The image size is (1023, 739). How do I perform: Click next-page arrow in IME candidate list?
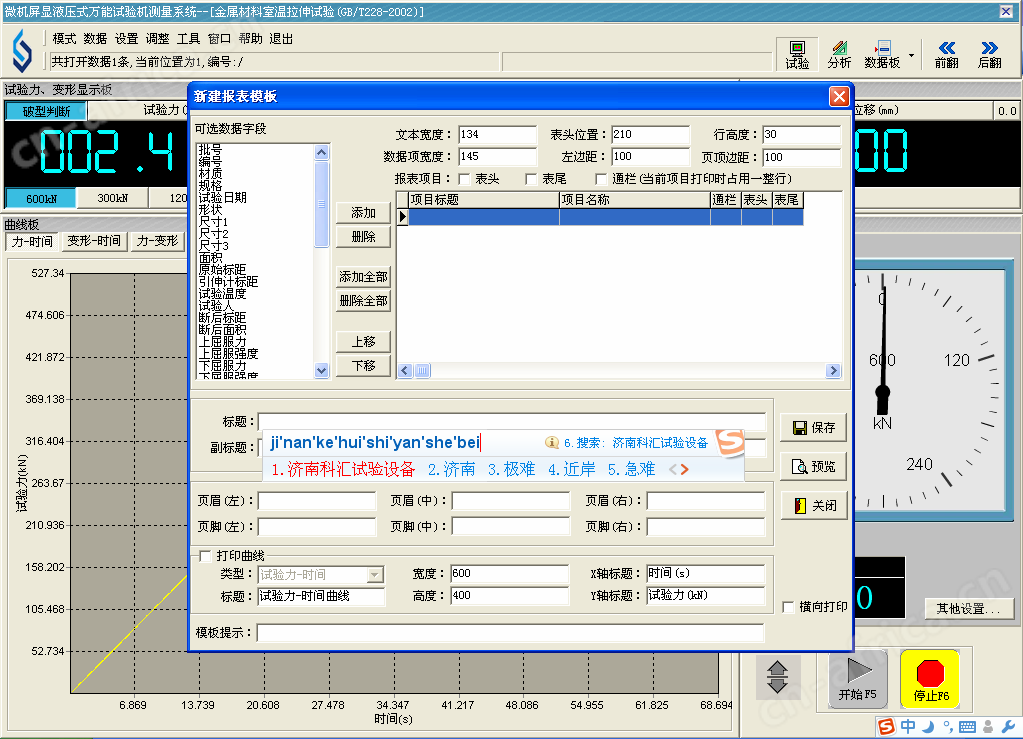click(x=684, y=469)
